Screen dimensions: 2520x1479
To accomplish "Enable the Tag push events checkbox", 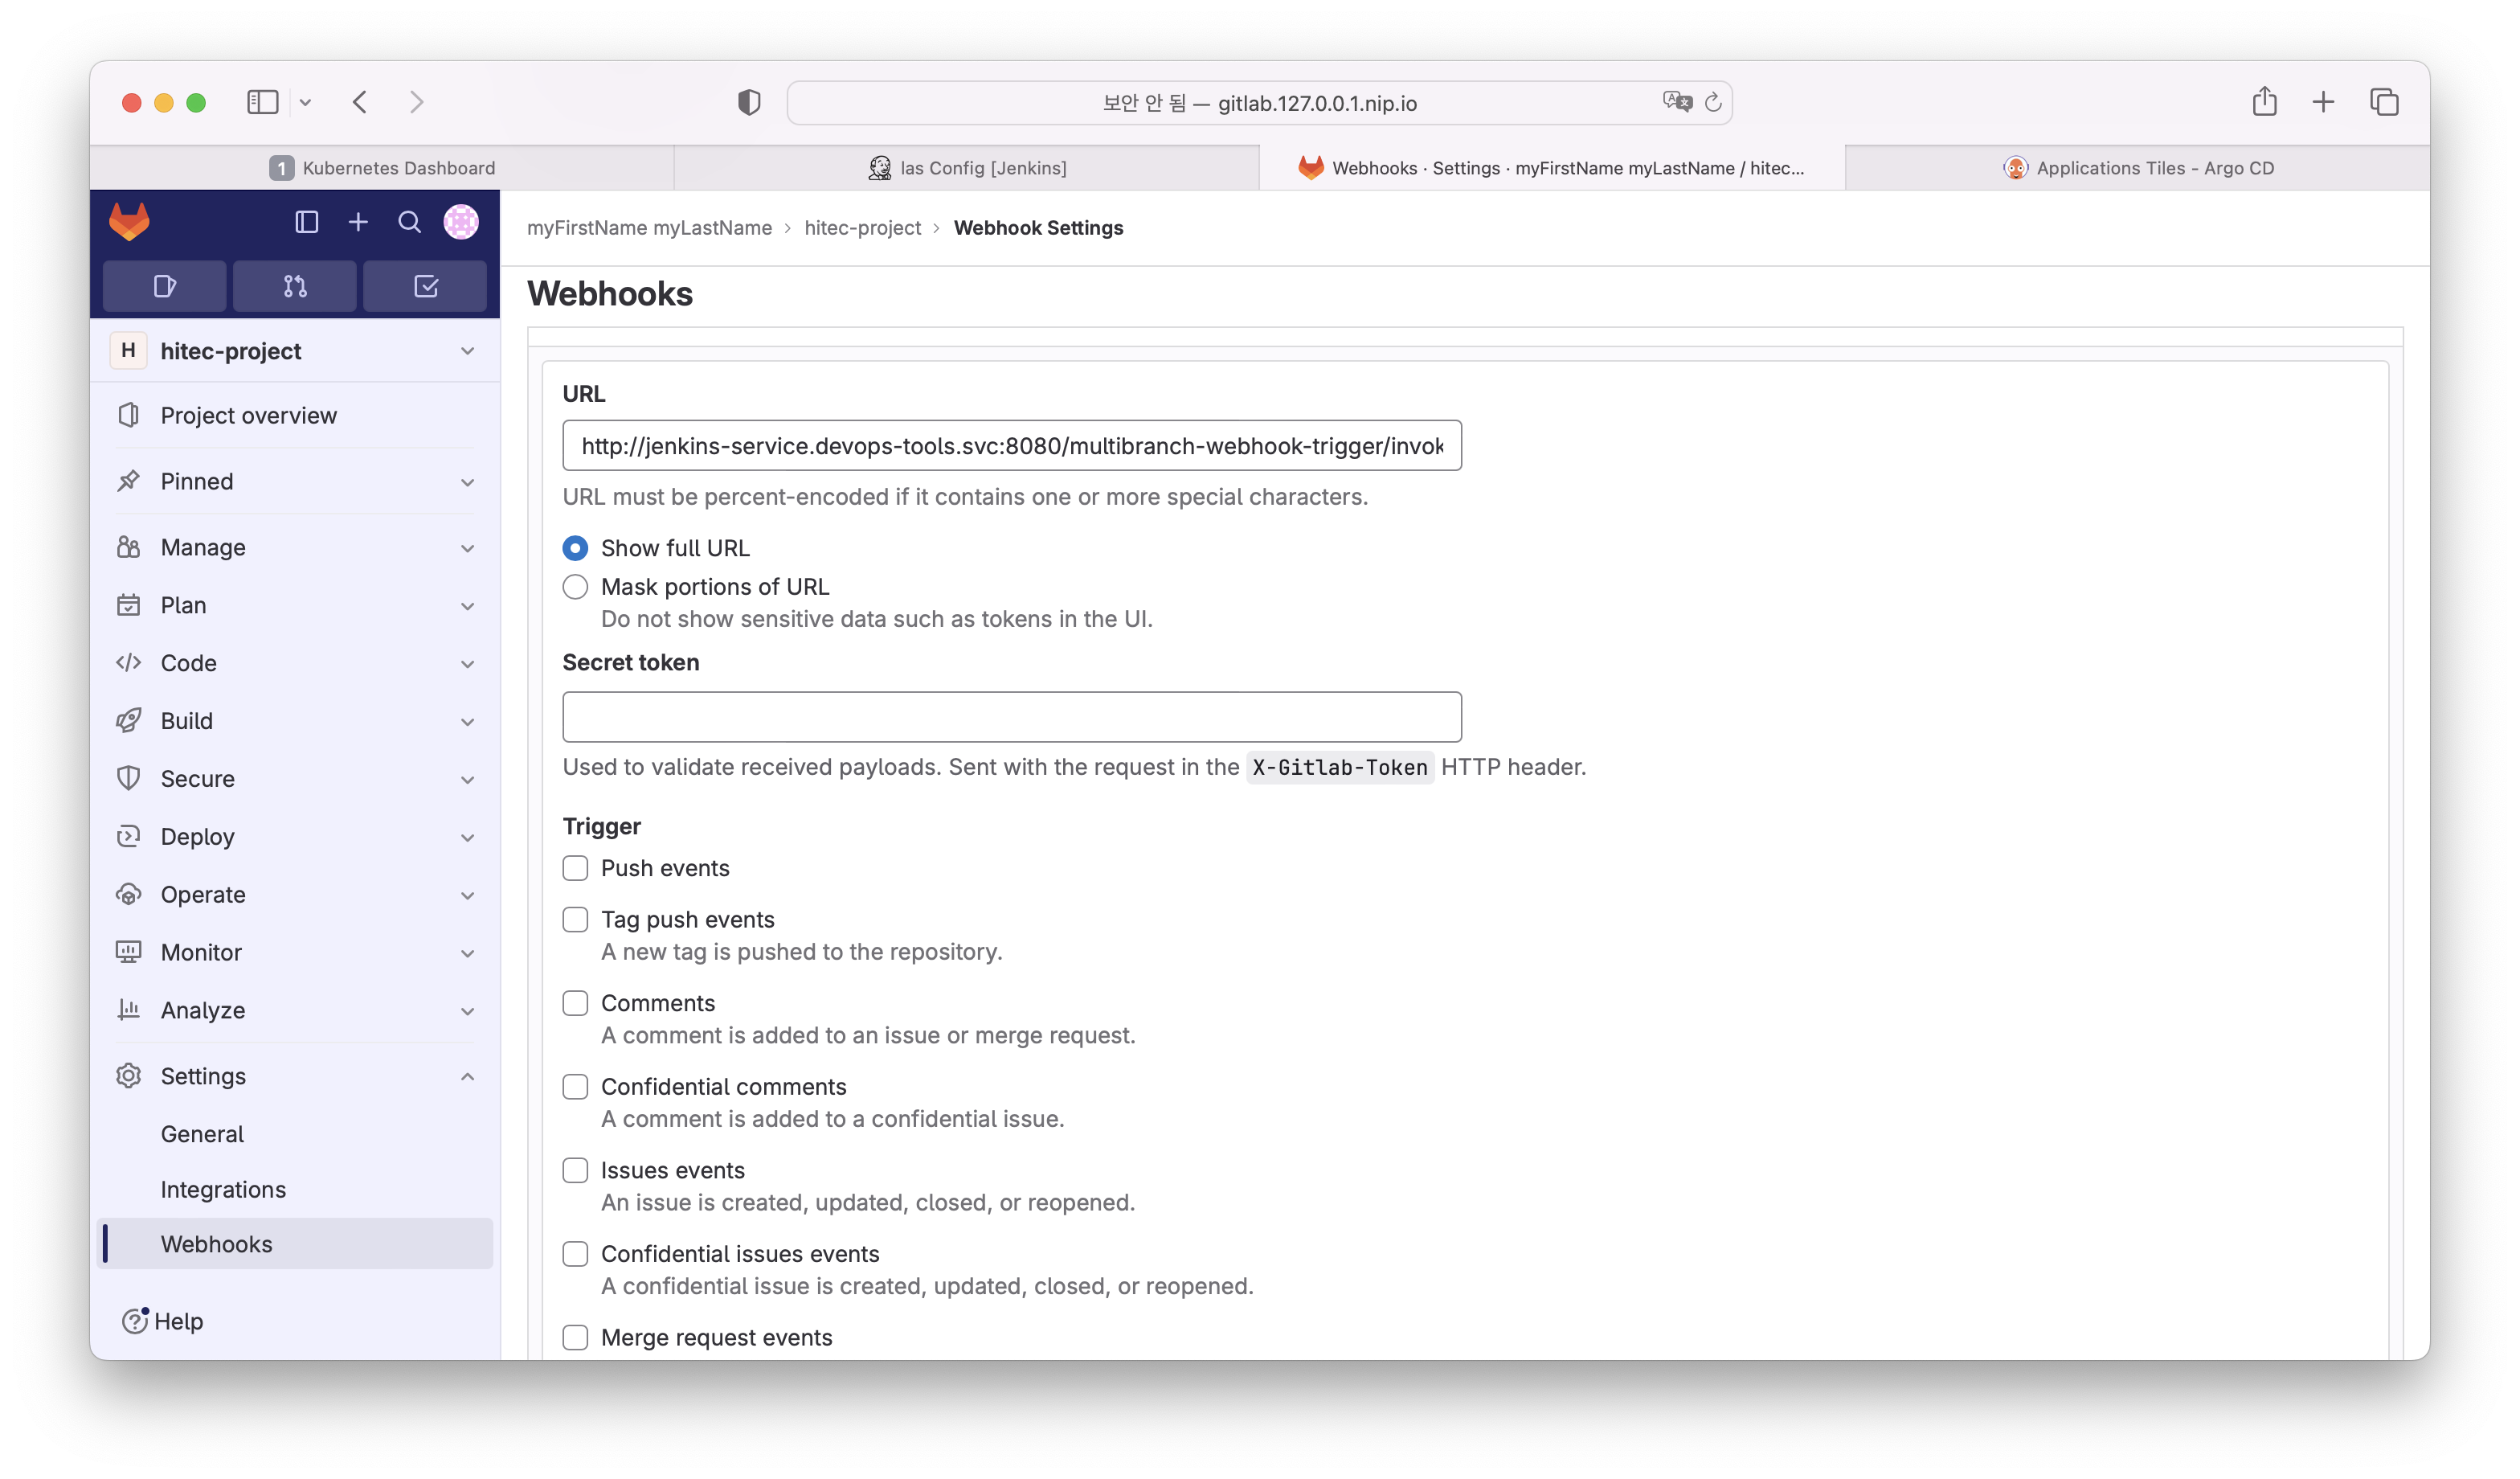I will pos(575,917).
